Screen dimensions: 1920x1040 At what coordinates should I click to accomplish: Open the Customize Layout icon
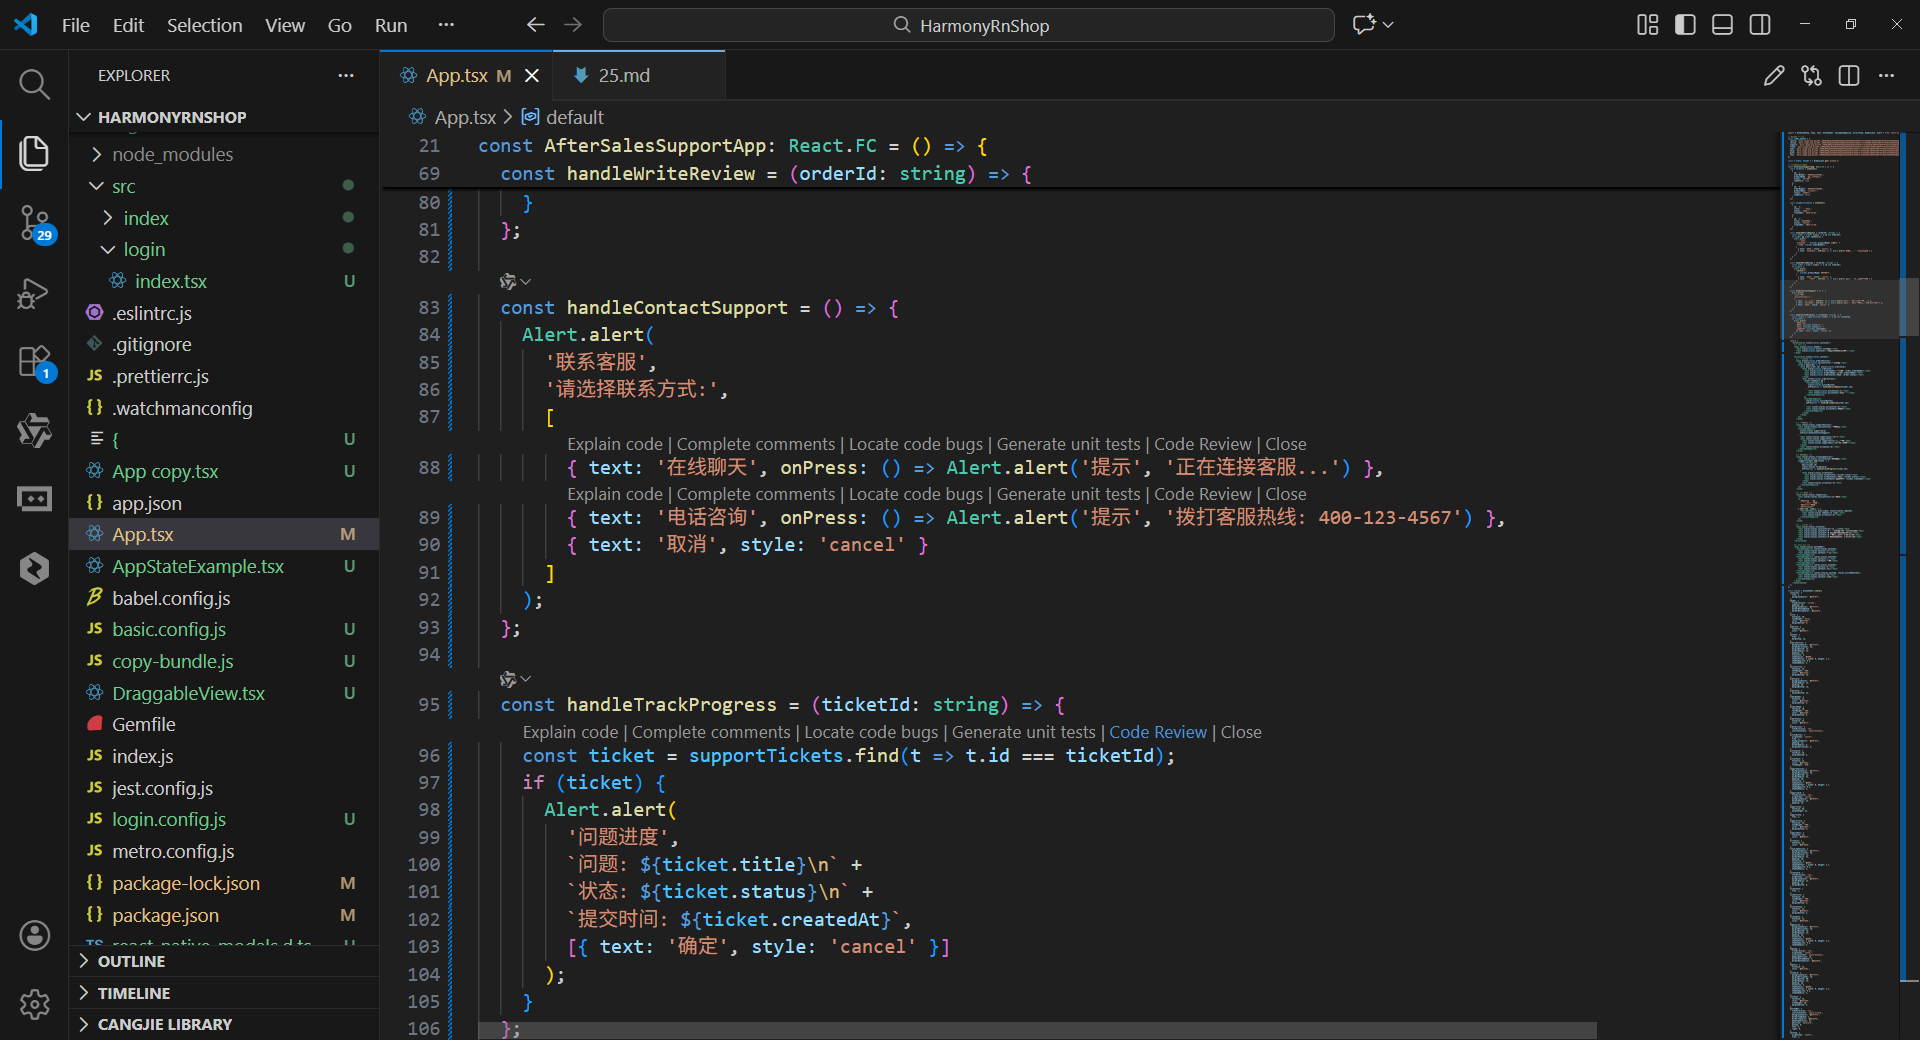coord(1647,25)
